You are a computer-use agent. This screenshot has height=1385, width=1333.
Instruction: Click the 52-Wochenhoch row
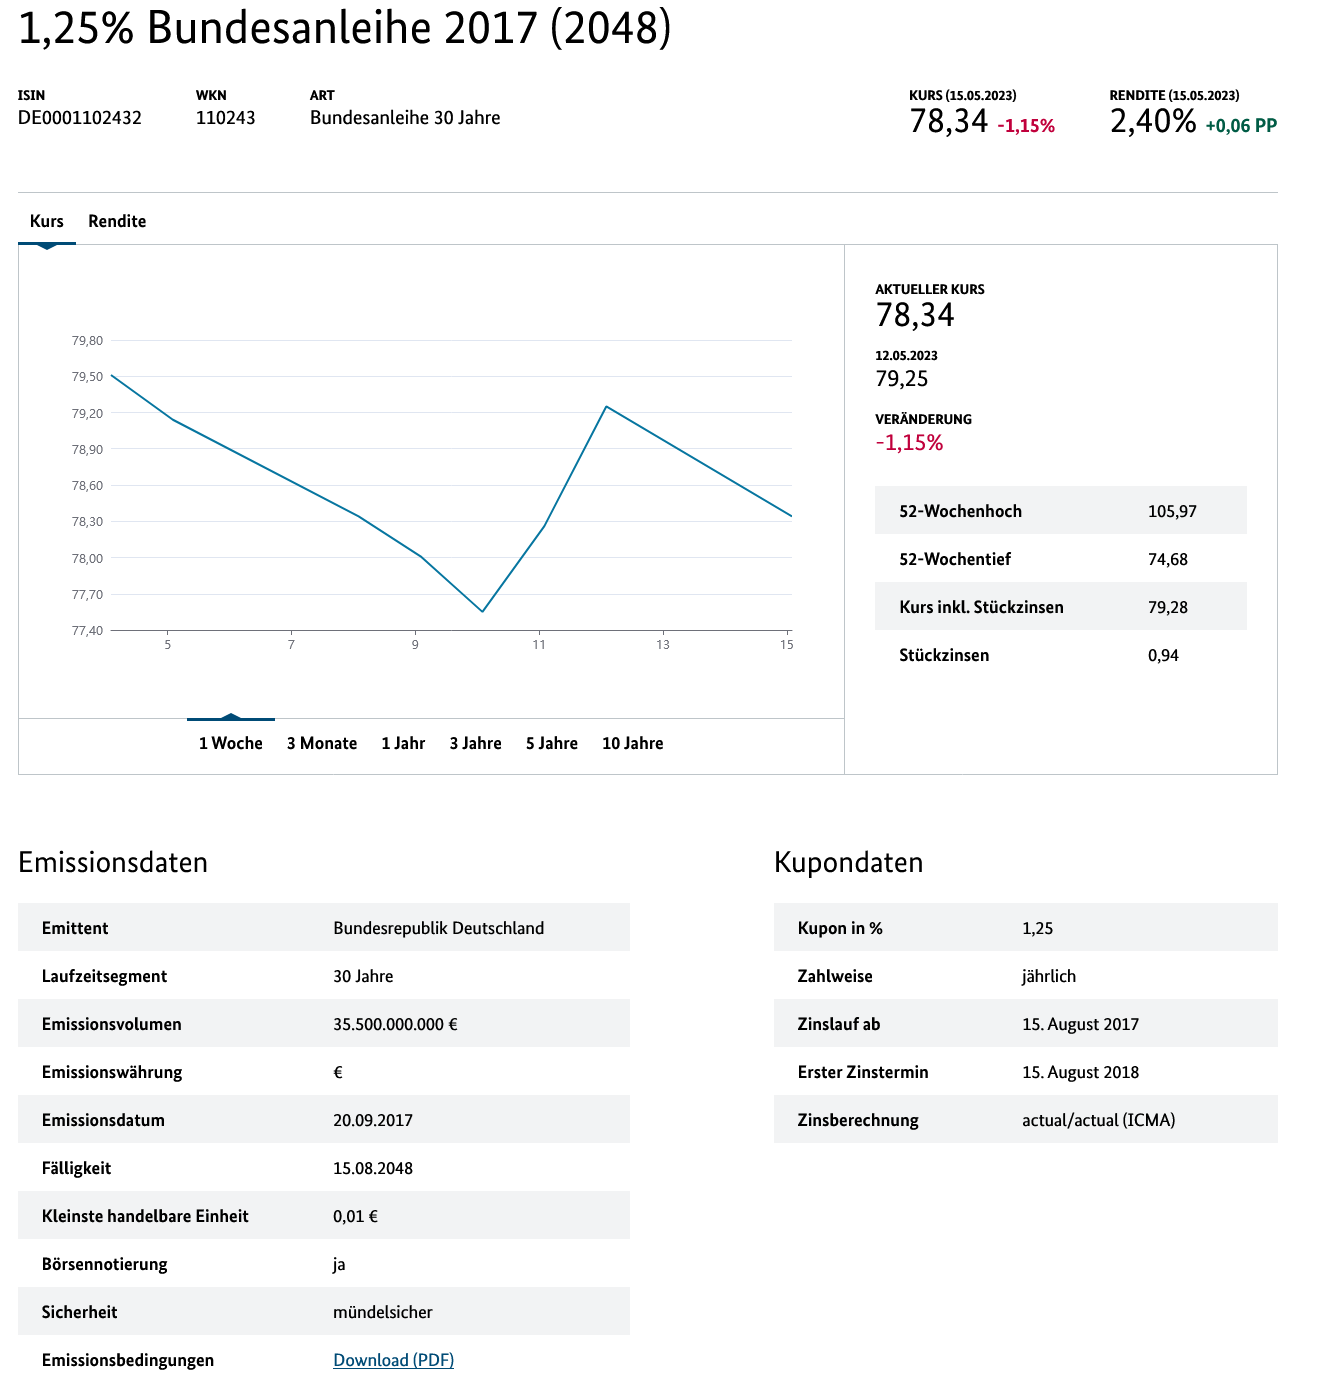point(1061,511)
